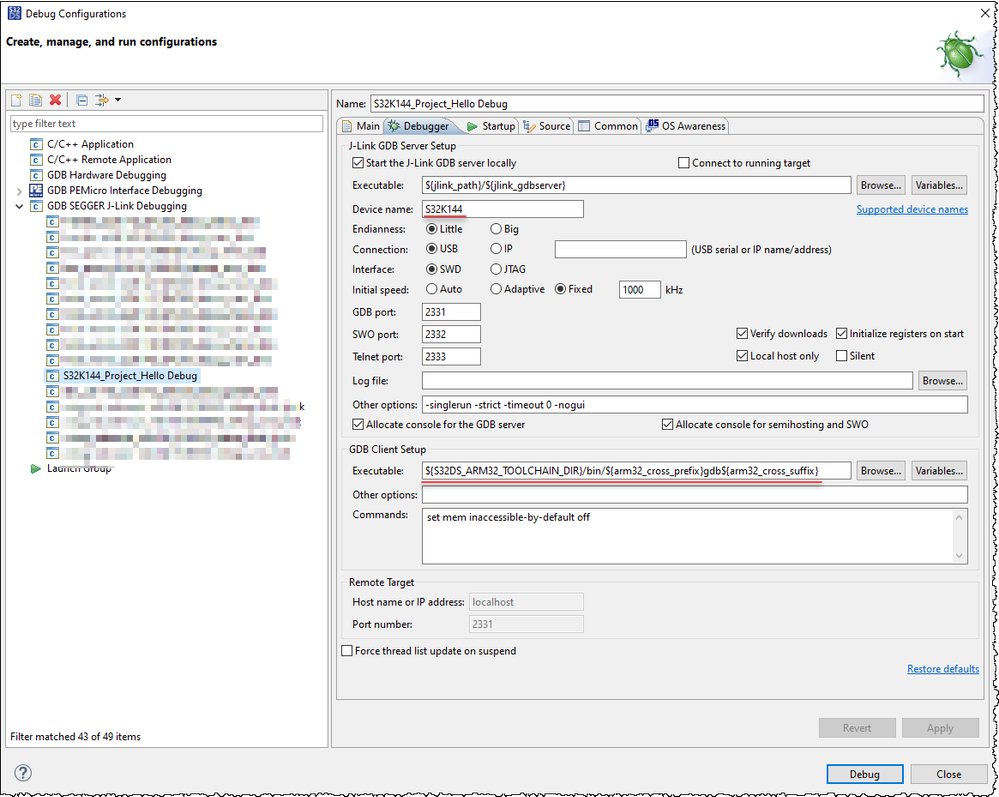Click the Telnet port field
The image size is (999, 797).
click(x=451, y=357)
